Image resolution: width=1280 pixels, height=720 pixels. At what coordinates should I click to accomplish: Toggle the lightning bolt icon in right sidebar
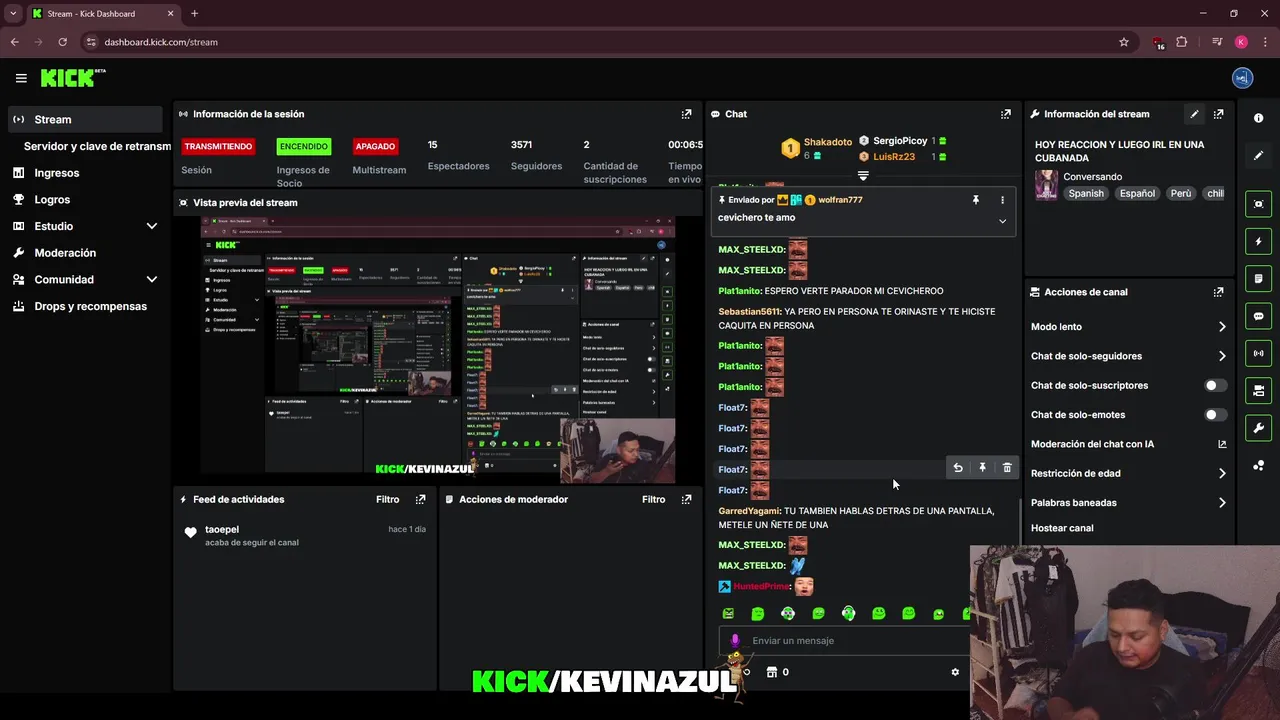point(1258,241)
